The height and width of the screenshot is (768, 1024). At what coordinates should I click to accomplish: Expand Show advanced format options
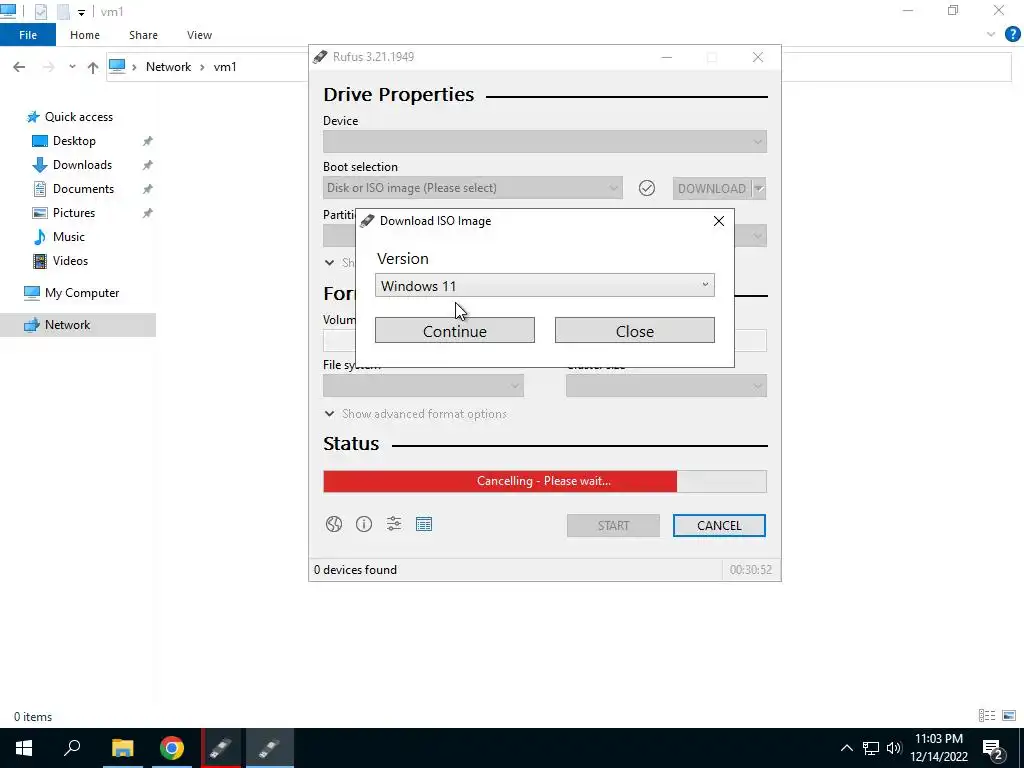[415, 414]
